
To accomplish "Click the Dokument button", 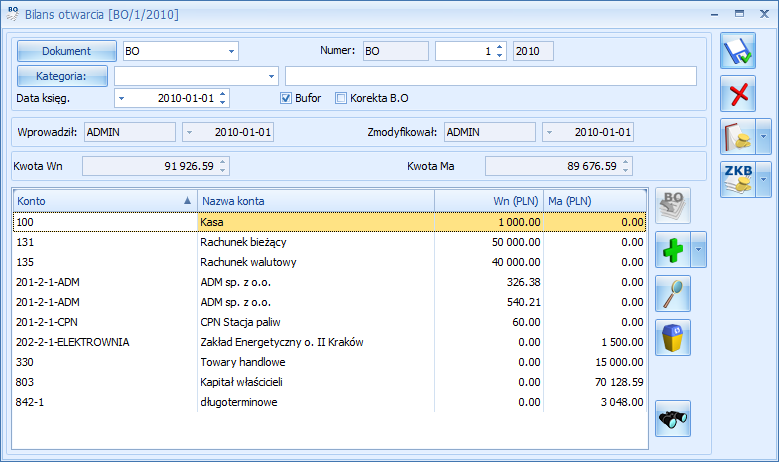I will click(67, 51).
